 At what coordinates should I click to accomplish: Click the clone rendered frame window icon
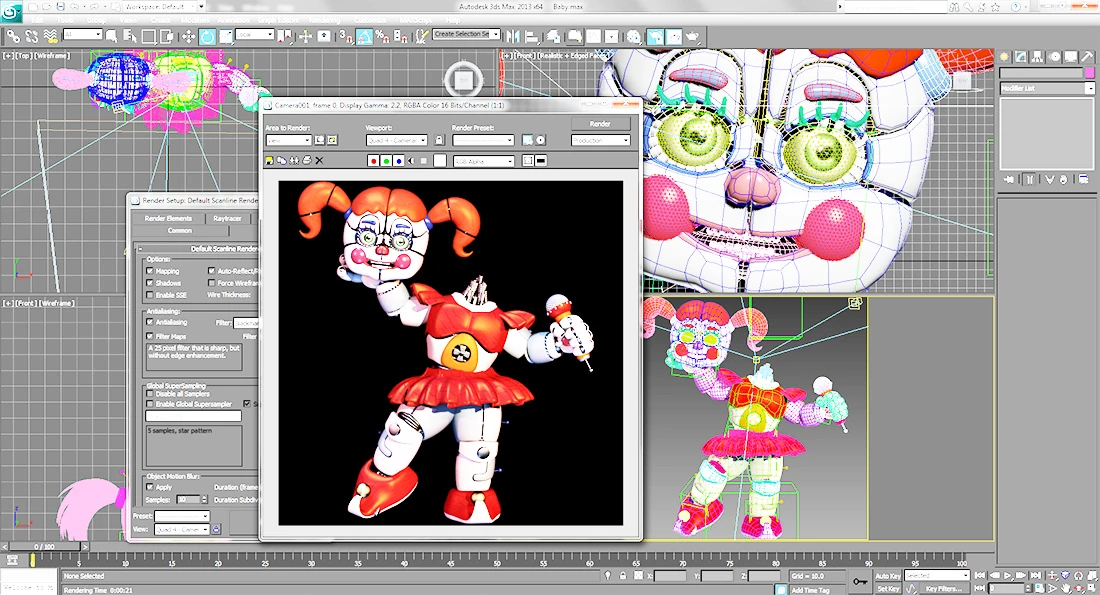(281, 161)
